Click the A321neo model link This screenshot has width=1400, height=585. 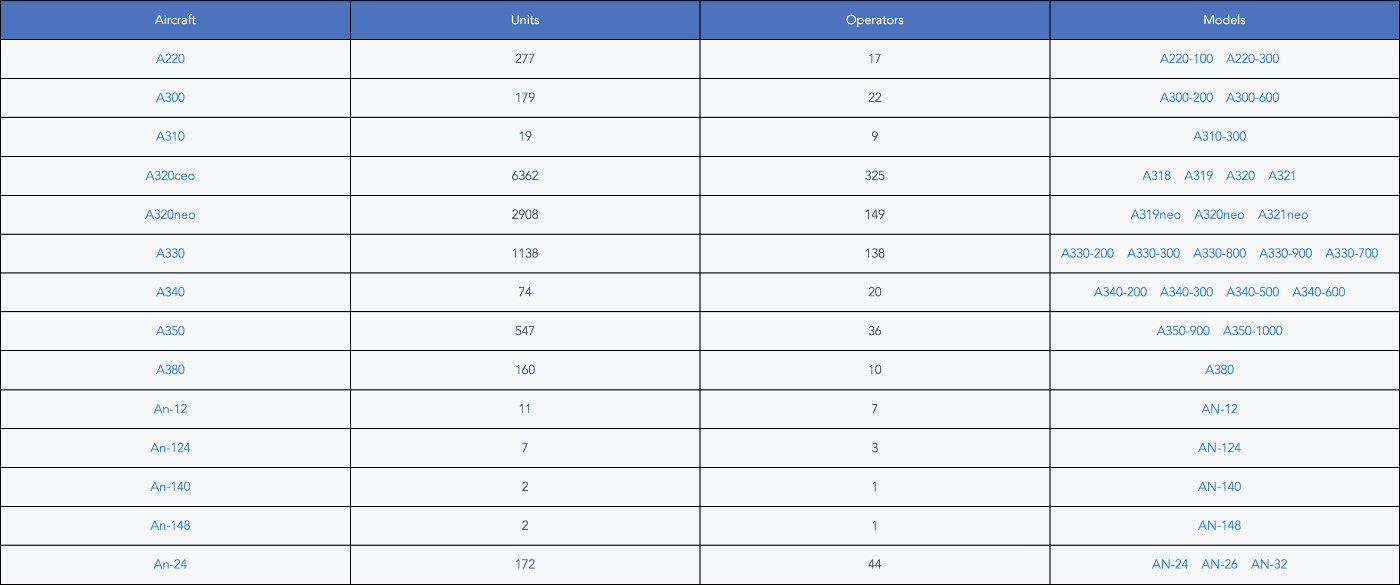click(1282, 215)
